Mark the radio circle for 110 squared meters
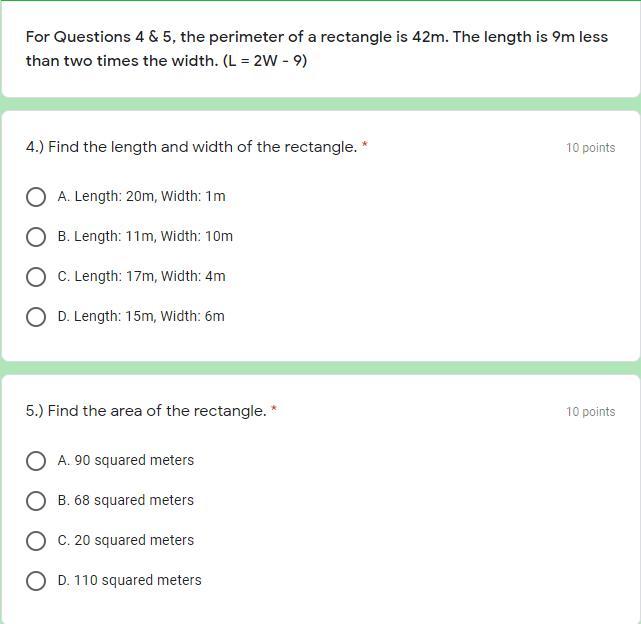641x624 pixels. 36,581
